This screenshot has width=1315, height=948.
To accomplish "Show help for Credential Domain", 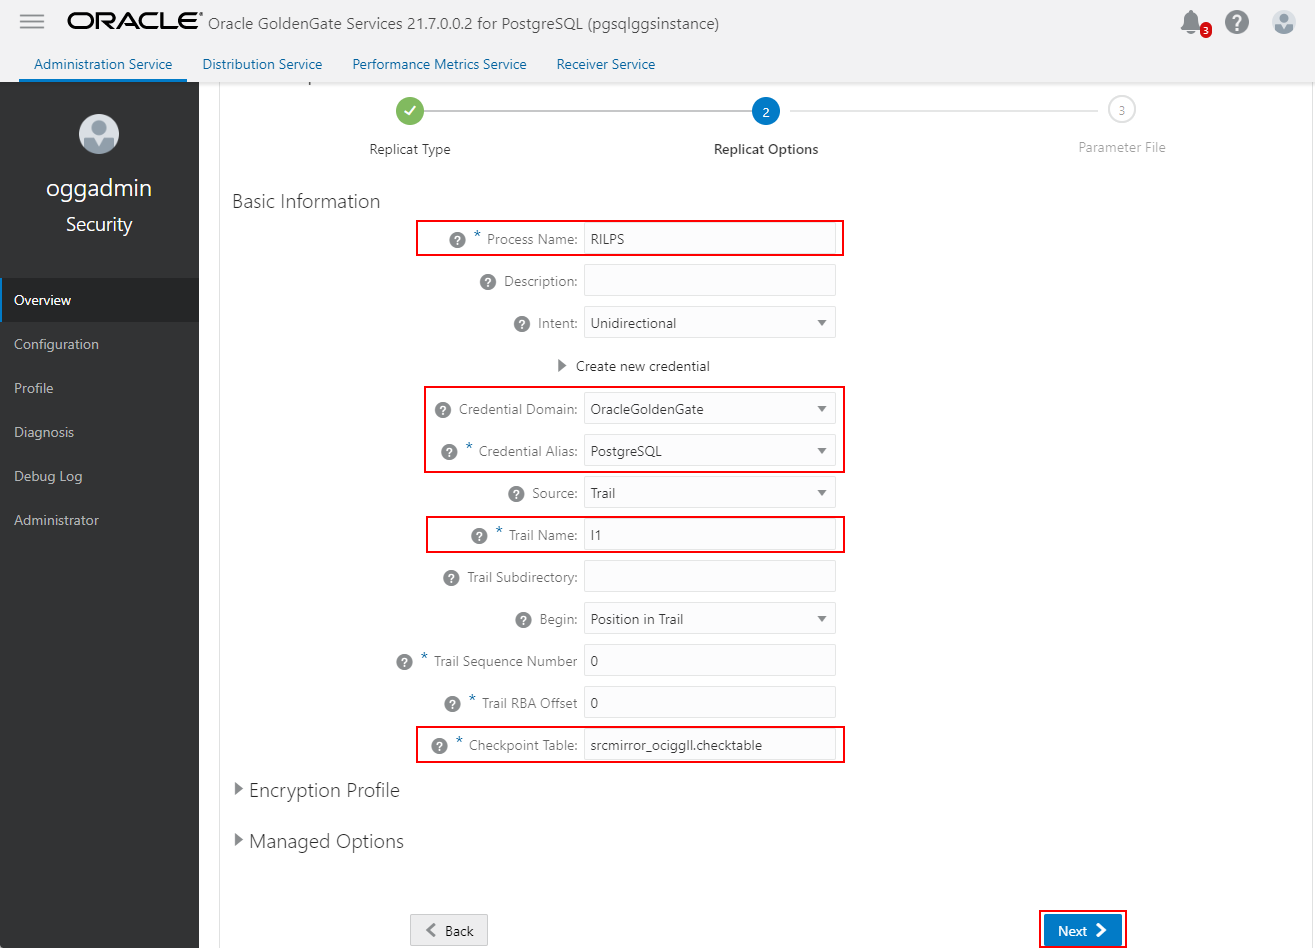I will [x=443, y=410].
